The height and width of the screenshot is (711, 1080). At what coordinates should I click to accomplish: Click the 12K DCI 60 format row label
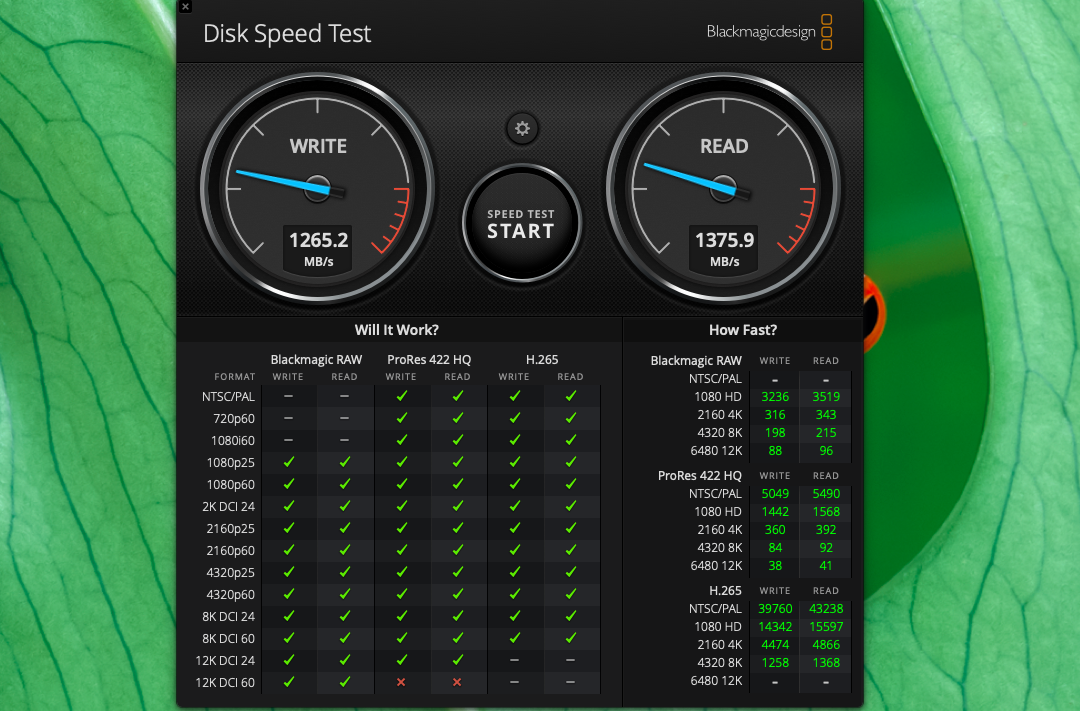coord(225,682)
